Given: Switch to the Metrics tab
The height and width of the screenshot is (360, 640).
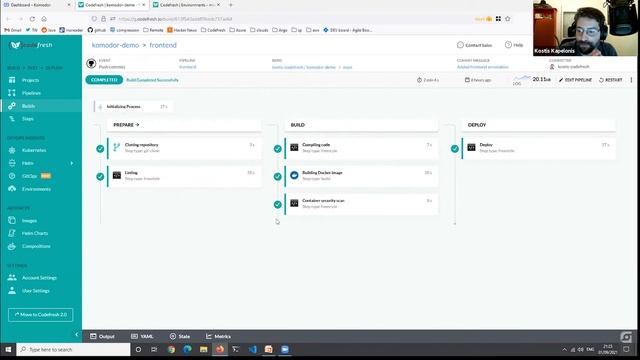Looking at the screenshot, I should pos(218,336).
